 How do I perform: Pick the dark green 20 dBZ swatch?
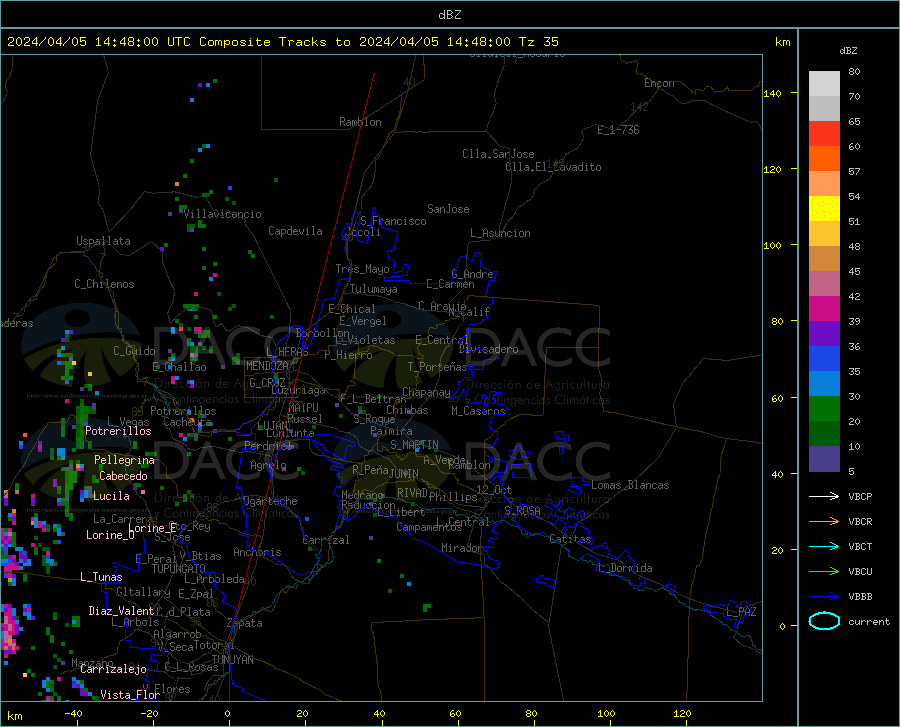point(824,434)
